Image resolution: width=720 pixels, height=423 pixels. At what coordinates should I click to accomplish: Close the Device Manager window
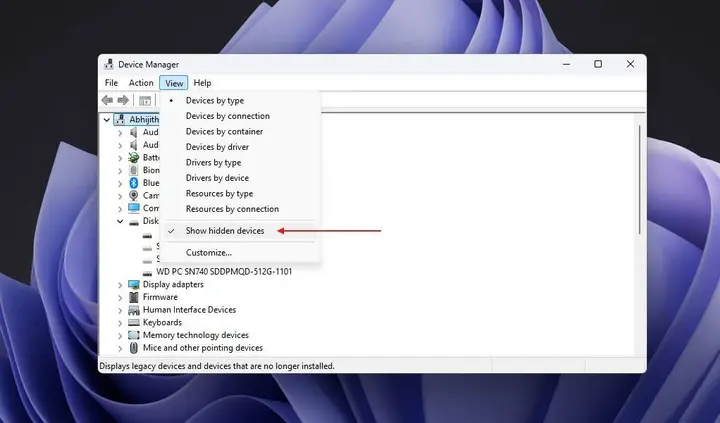point(630,64)
